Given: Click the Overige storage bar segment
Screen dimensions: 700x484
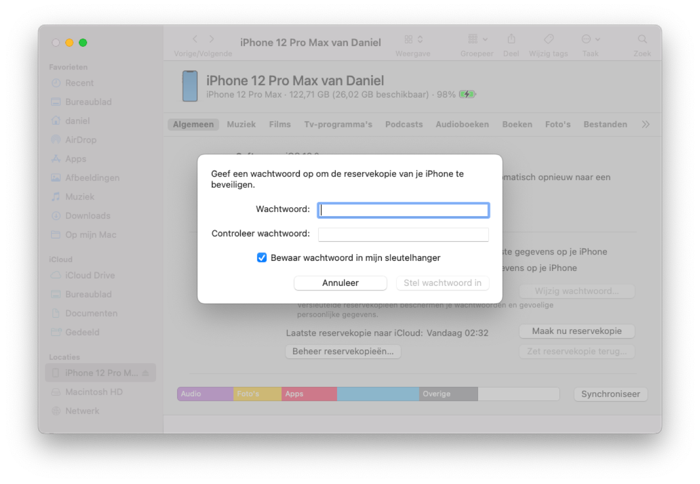Looking at the screenshot, I should tap(448, 394).
